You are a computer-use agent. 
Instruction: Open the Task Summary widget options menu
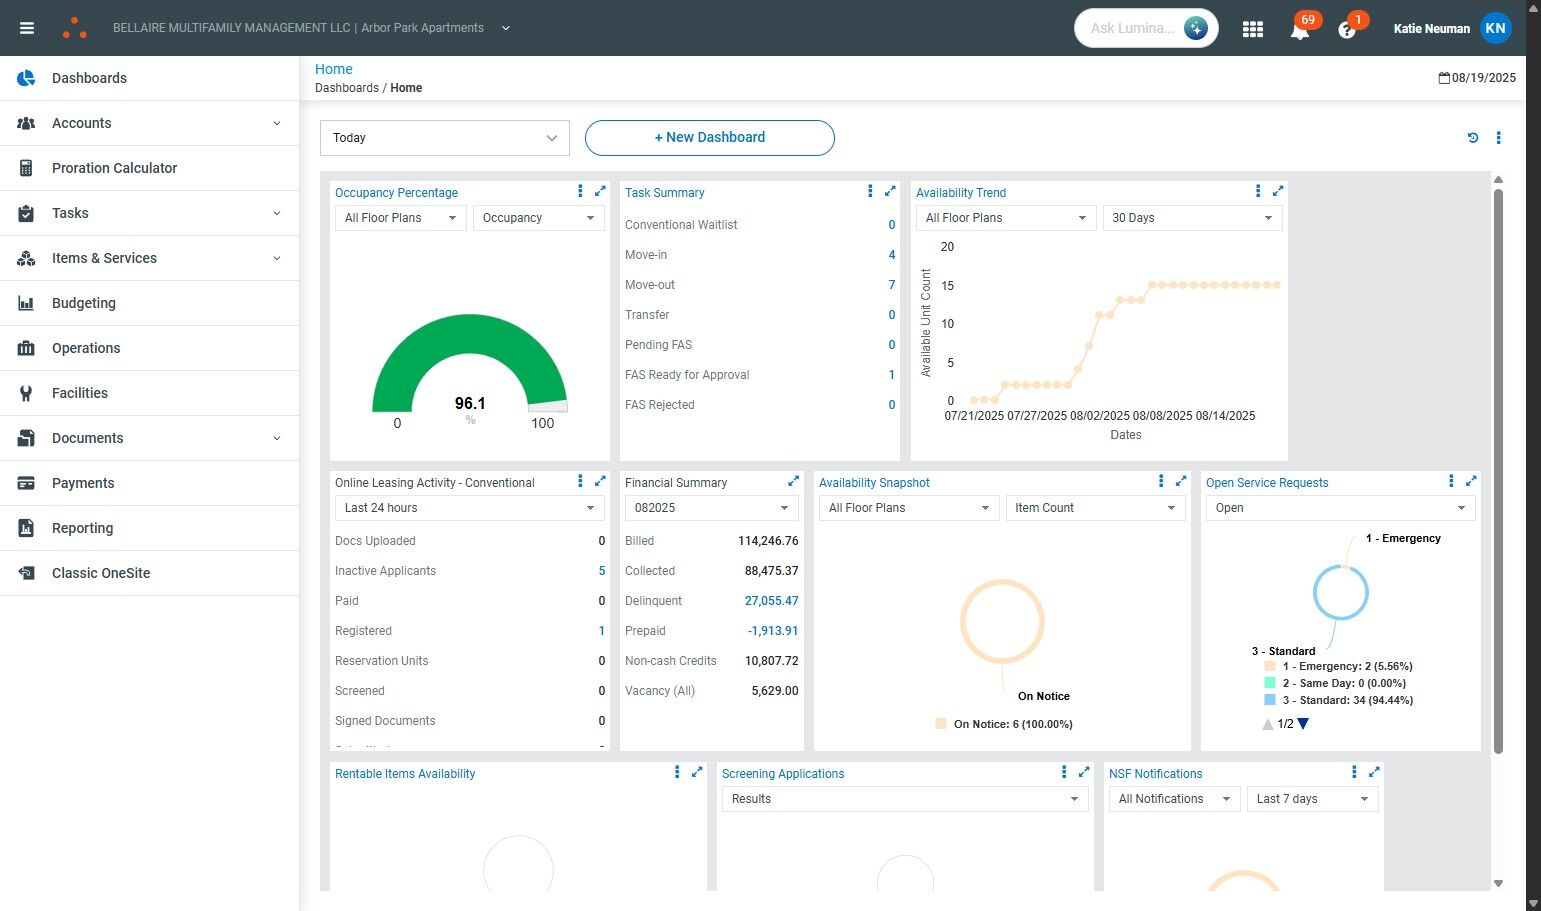(x=870, y=191)
